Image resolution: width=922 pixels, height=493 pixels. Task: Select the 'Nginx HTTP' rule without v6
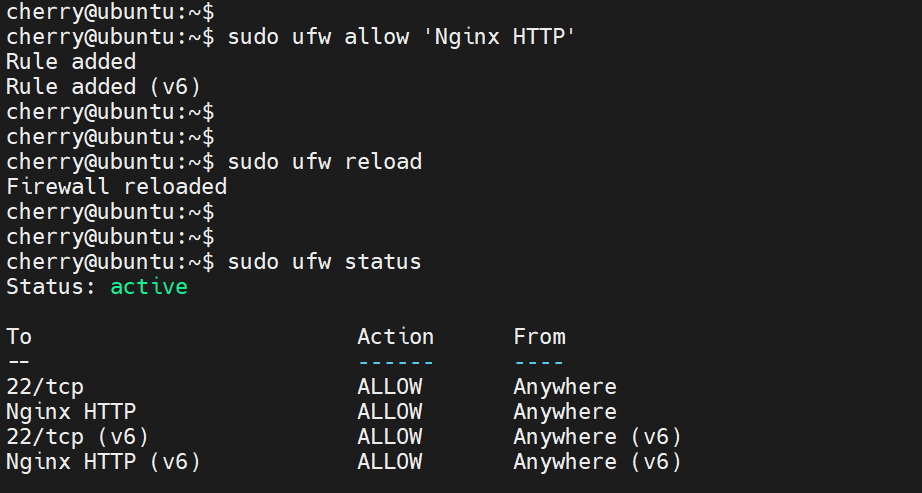[71, 412]
